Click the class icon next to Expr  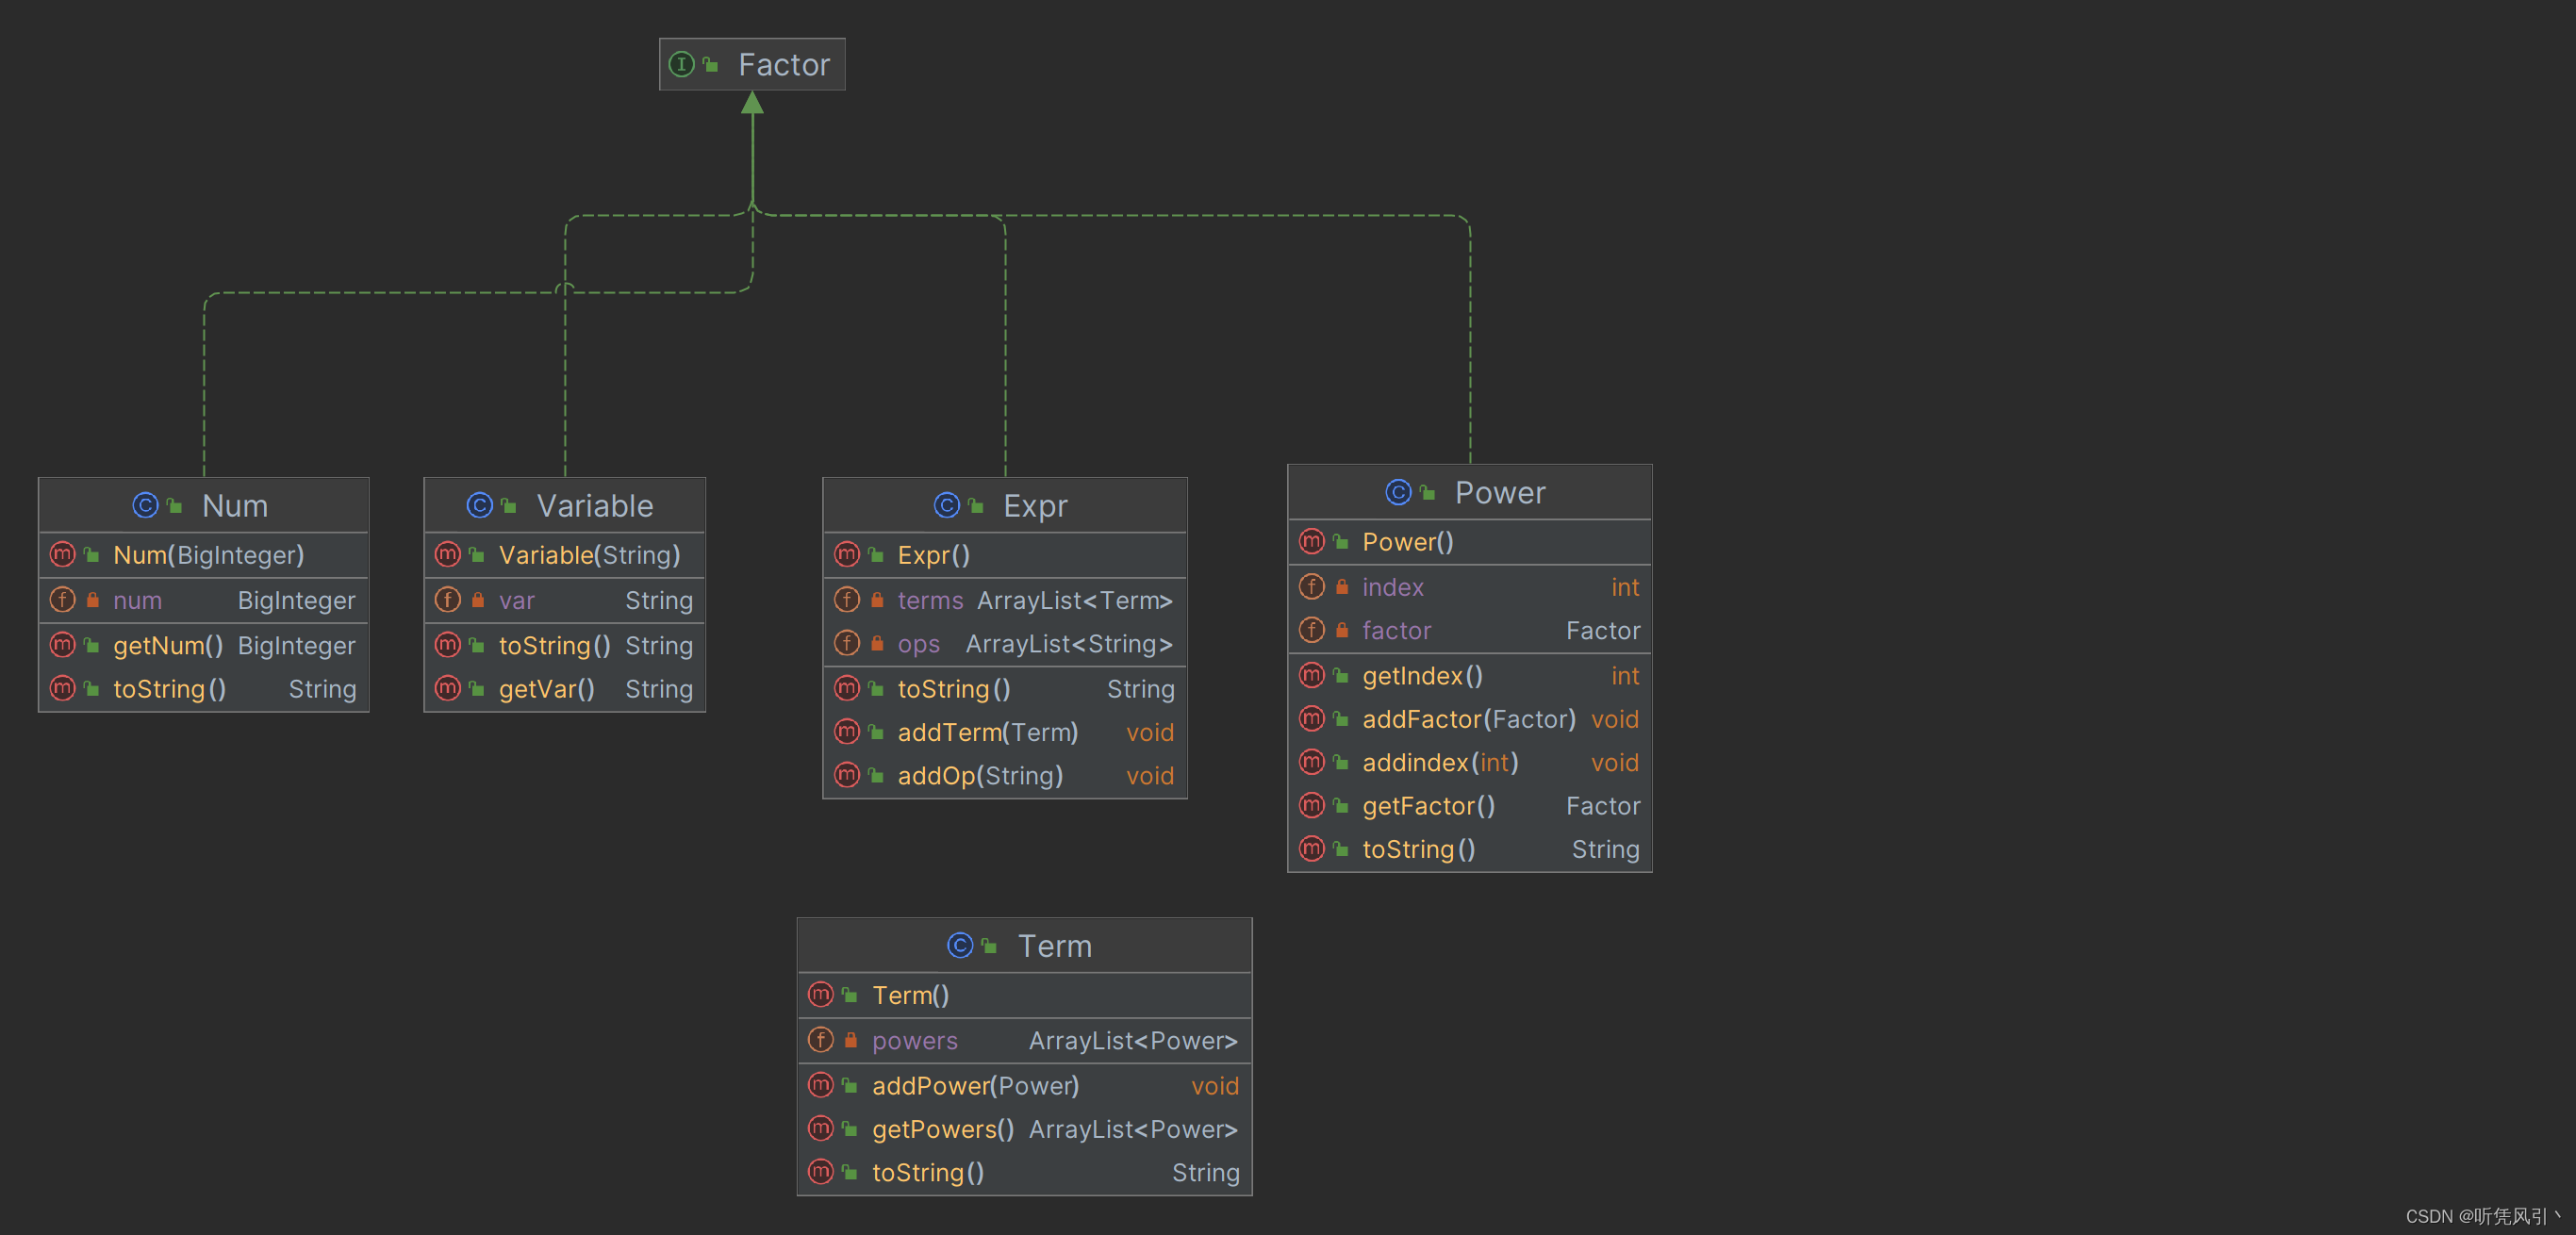pyautogui.click(x=947, y=506)
